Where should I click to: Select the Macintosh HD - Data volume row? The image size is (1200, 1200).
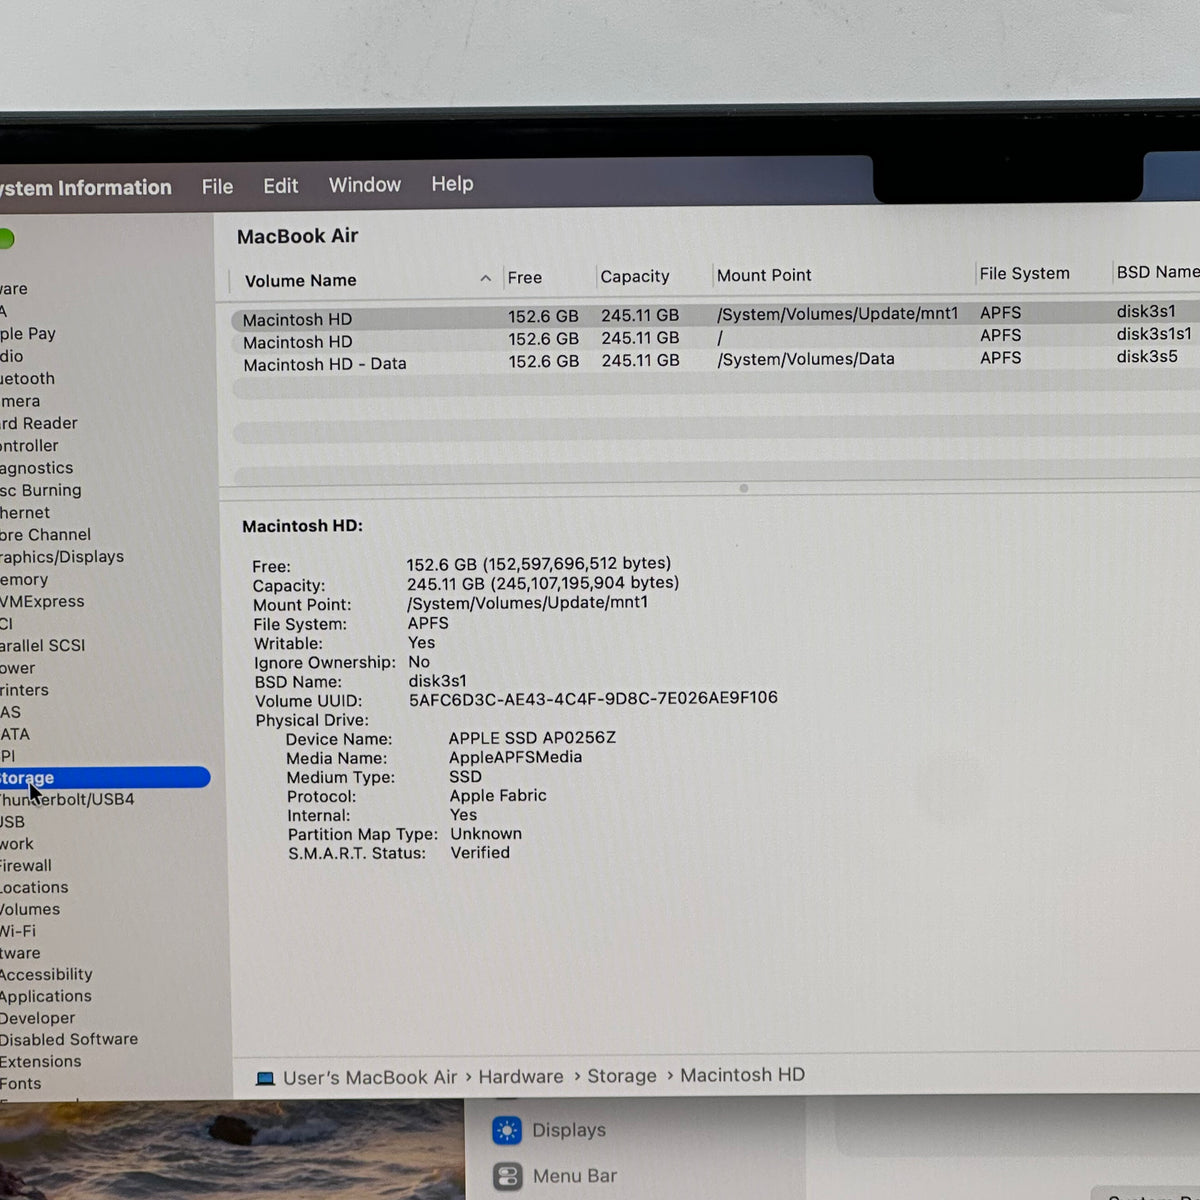715,361
